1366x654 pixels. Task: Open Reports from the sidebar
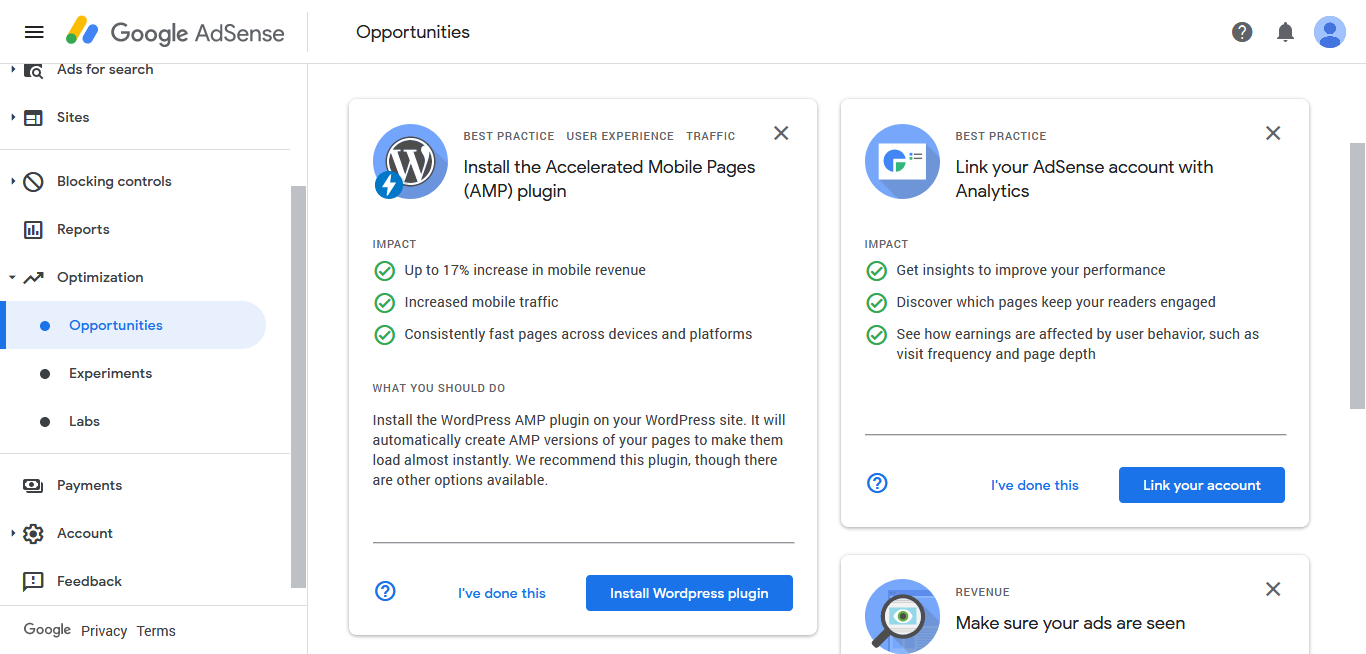tap(83, 229)
